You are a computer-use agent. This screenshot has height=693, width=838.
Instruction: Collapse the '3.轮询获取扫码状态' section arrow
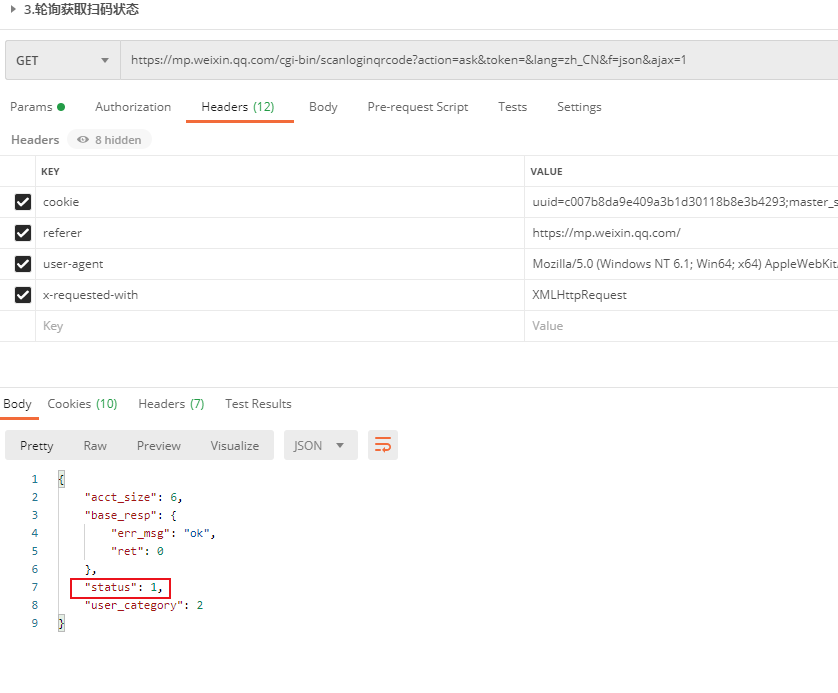click(13, 9)
